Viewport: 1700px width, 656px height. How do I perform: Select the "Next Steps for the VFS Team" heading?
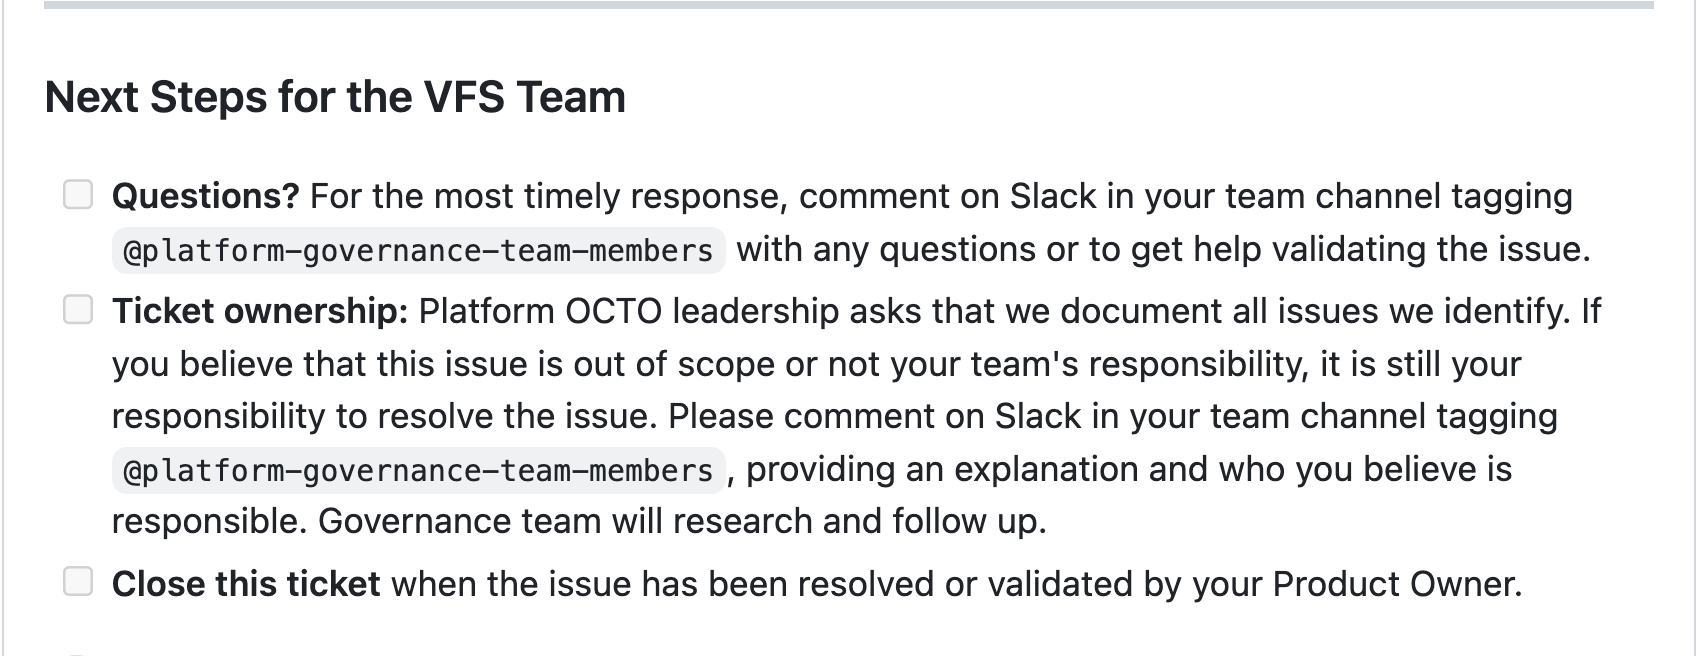[336, 97]
